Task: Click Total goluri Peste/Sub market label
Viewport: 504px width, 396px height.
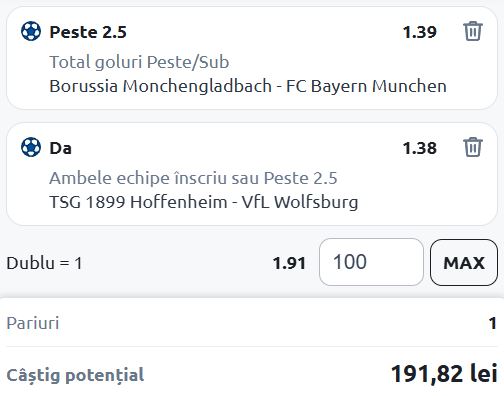Action: pyautogui.click(x=139, y=62)
